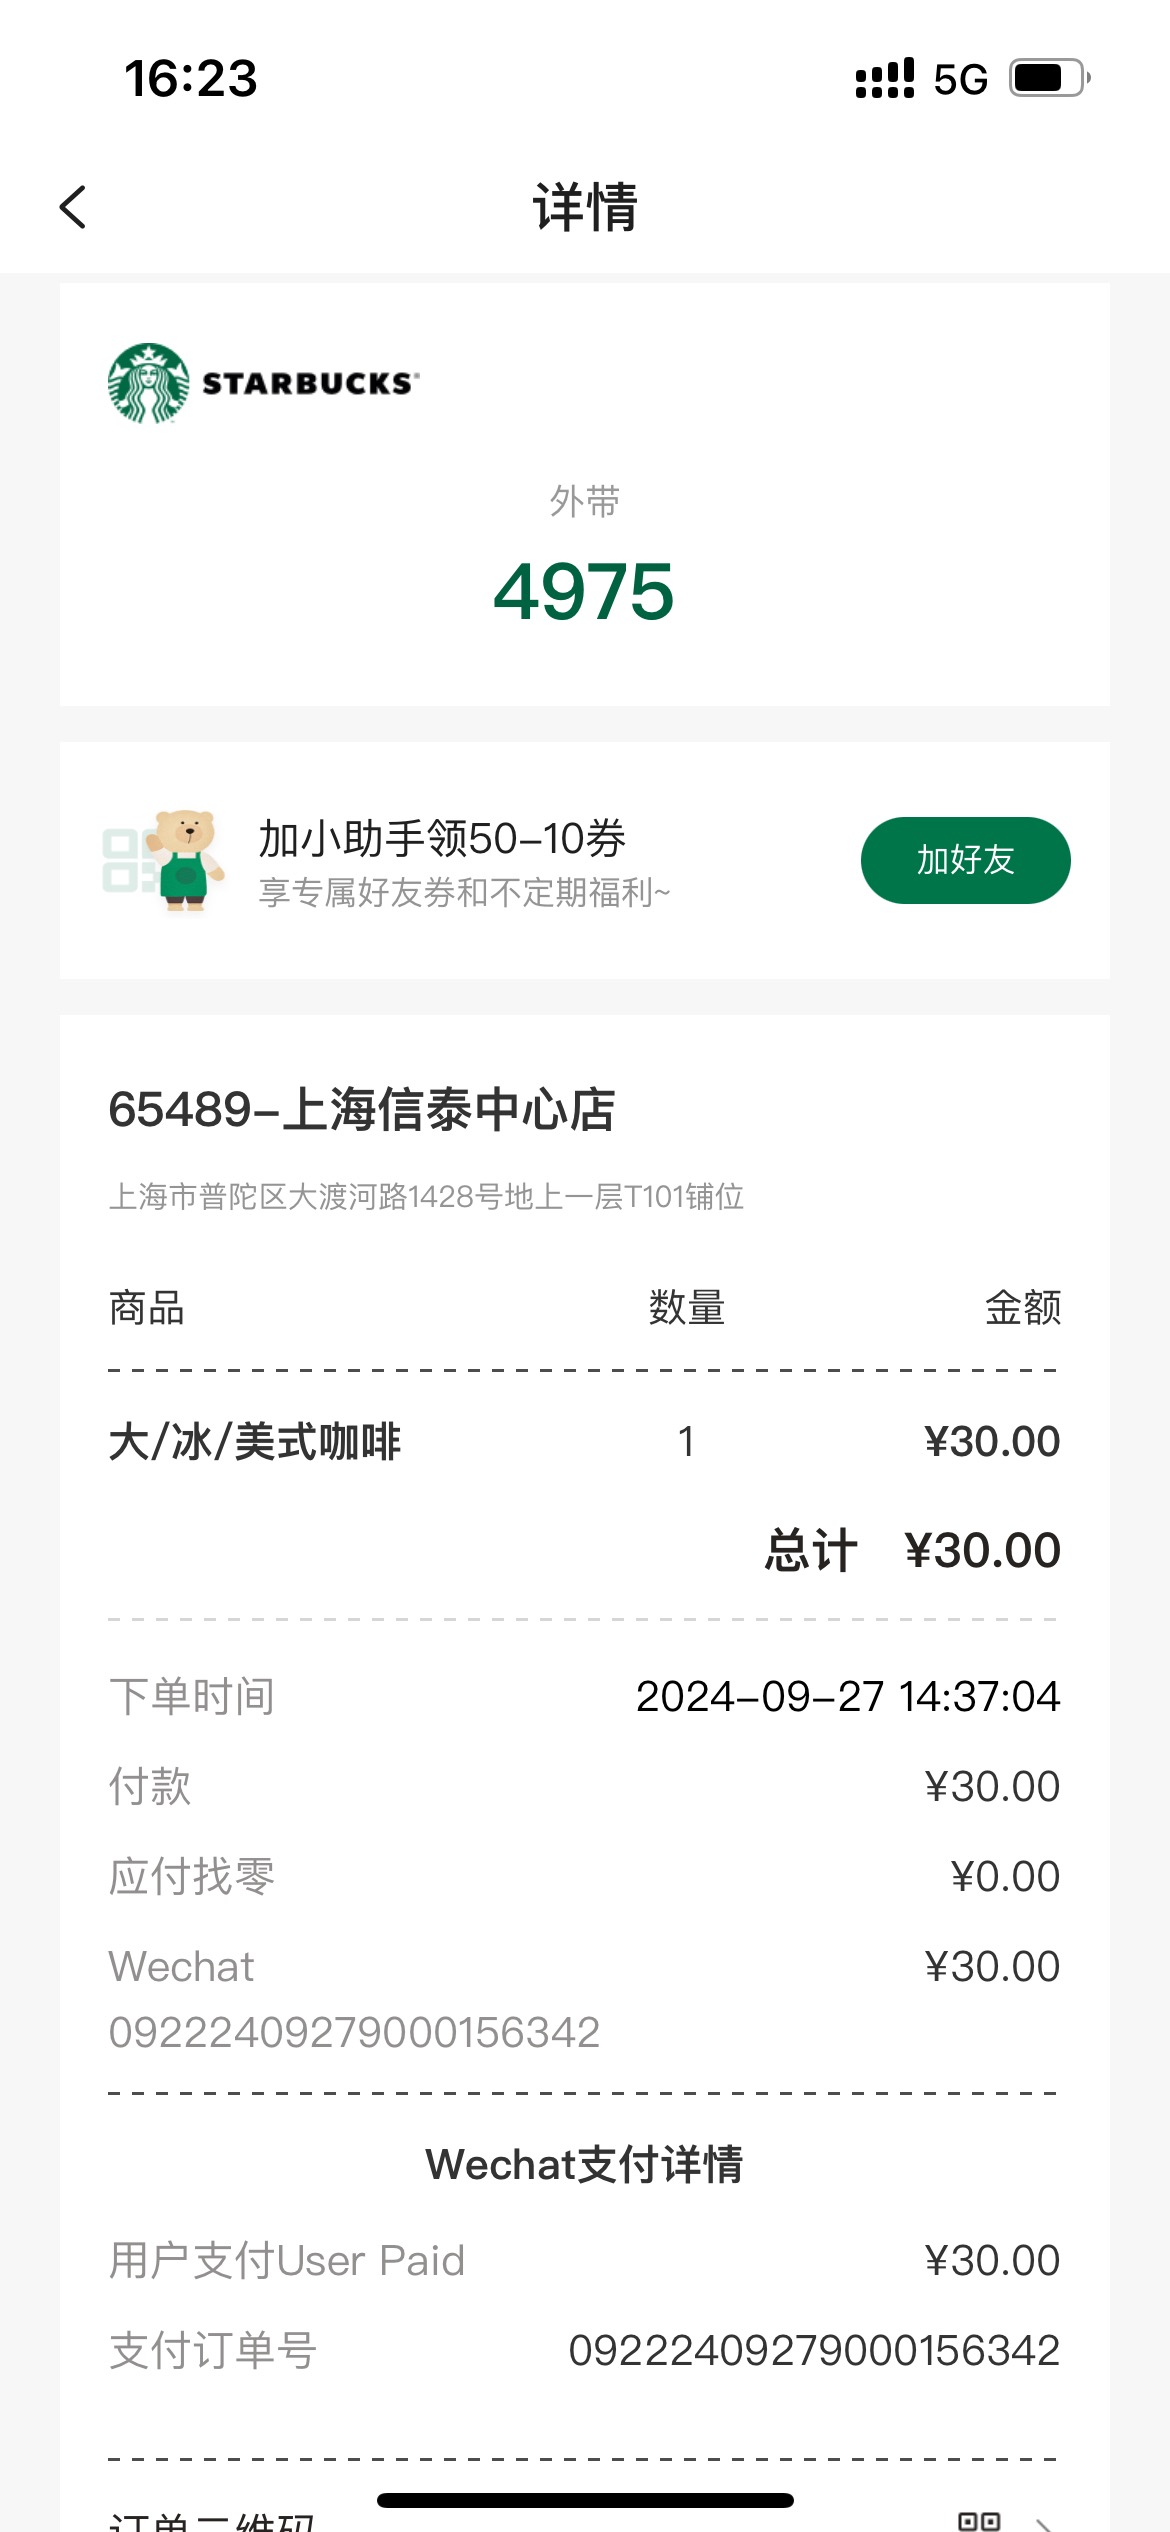Tap the store address line
This screenshot has height=2532, width=1170.
tap(426, 1196)
